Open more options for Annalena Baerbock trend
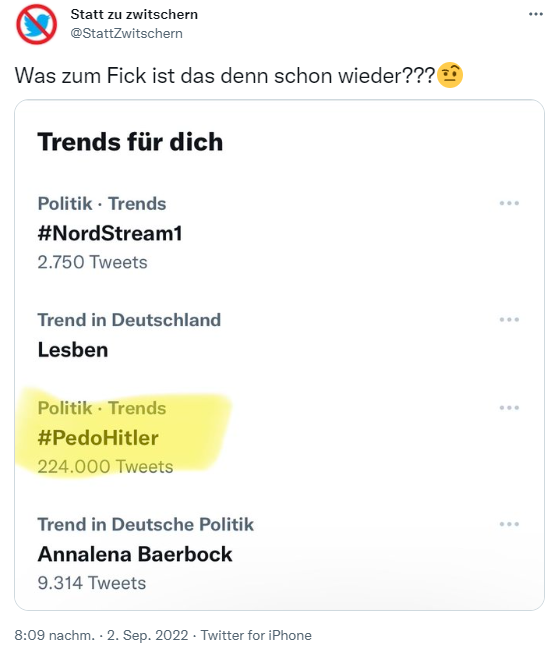Screen dimensions: 552x650 (x=509, y=524)
